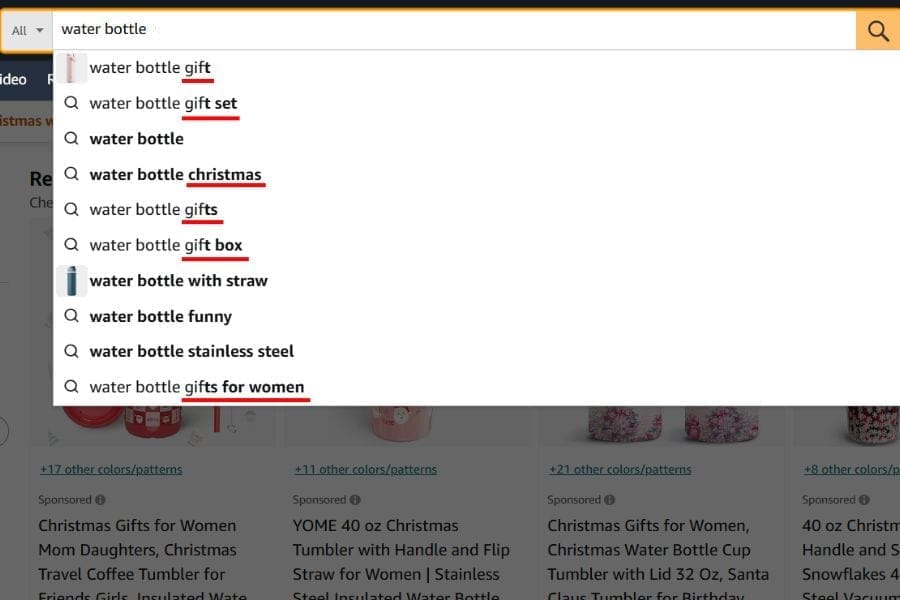Viewport: 900px width, 600px height.
Task: Choose the "water bottle christmas" suggestion
Action: coord(175,174)
